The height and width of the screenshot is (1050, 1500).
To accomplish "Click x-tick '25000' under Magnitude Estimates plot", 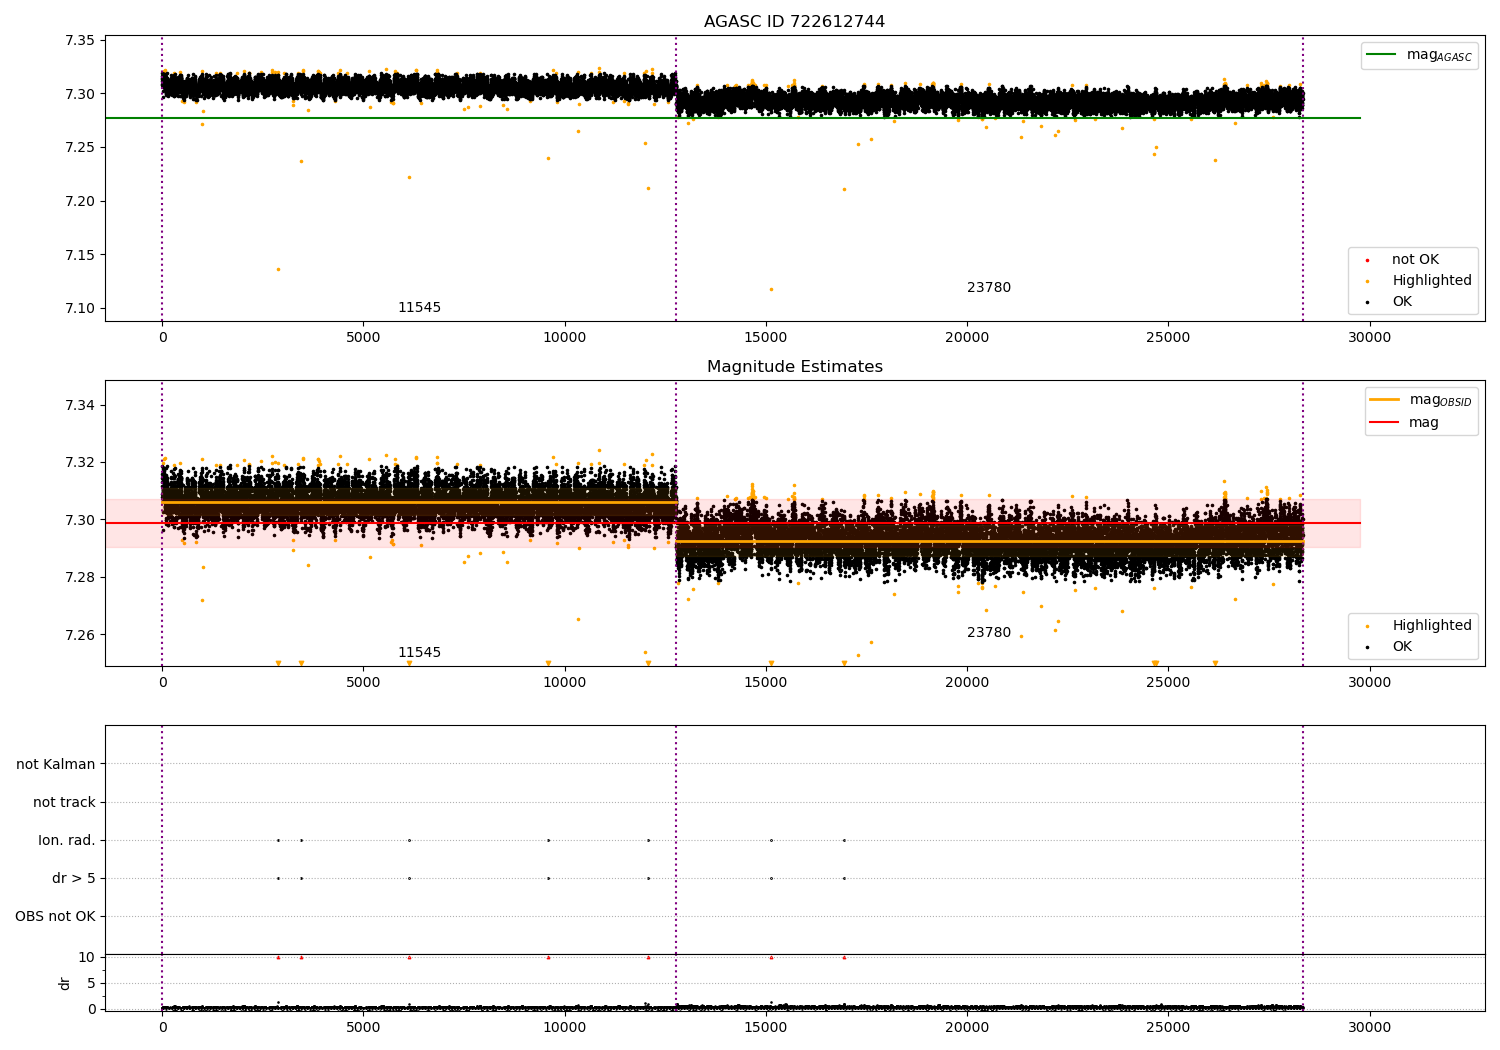I will pyautogui.click(x=1168, y=682).
